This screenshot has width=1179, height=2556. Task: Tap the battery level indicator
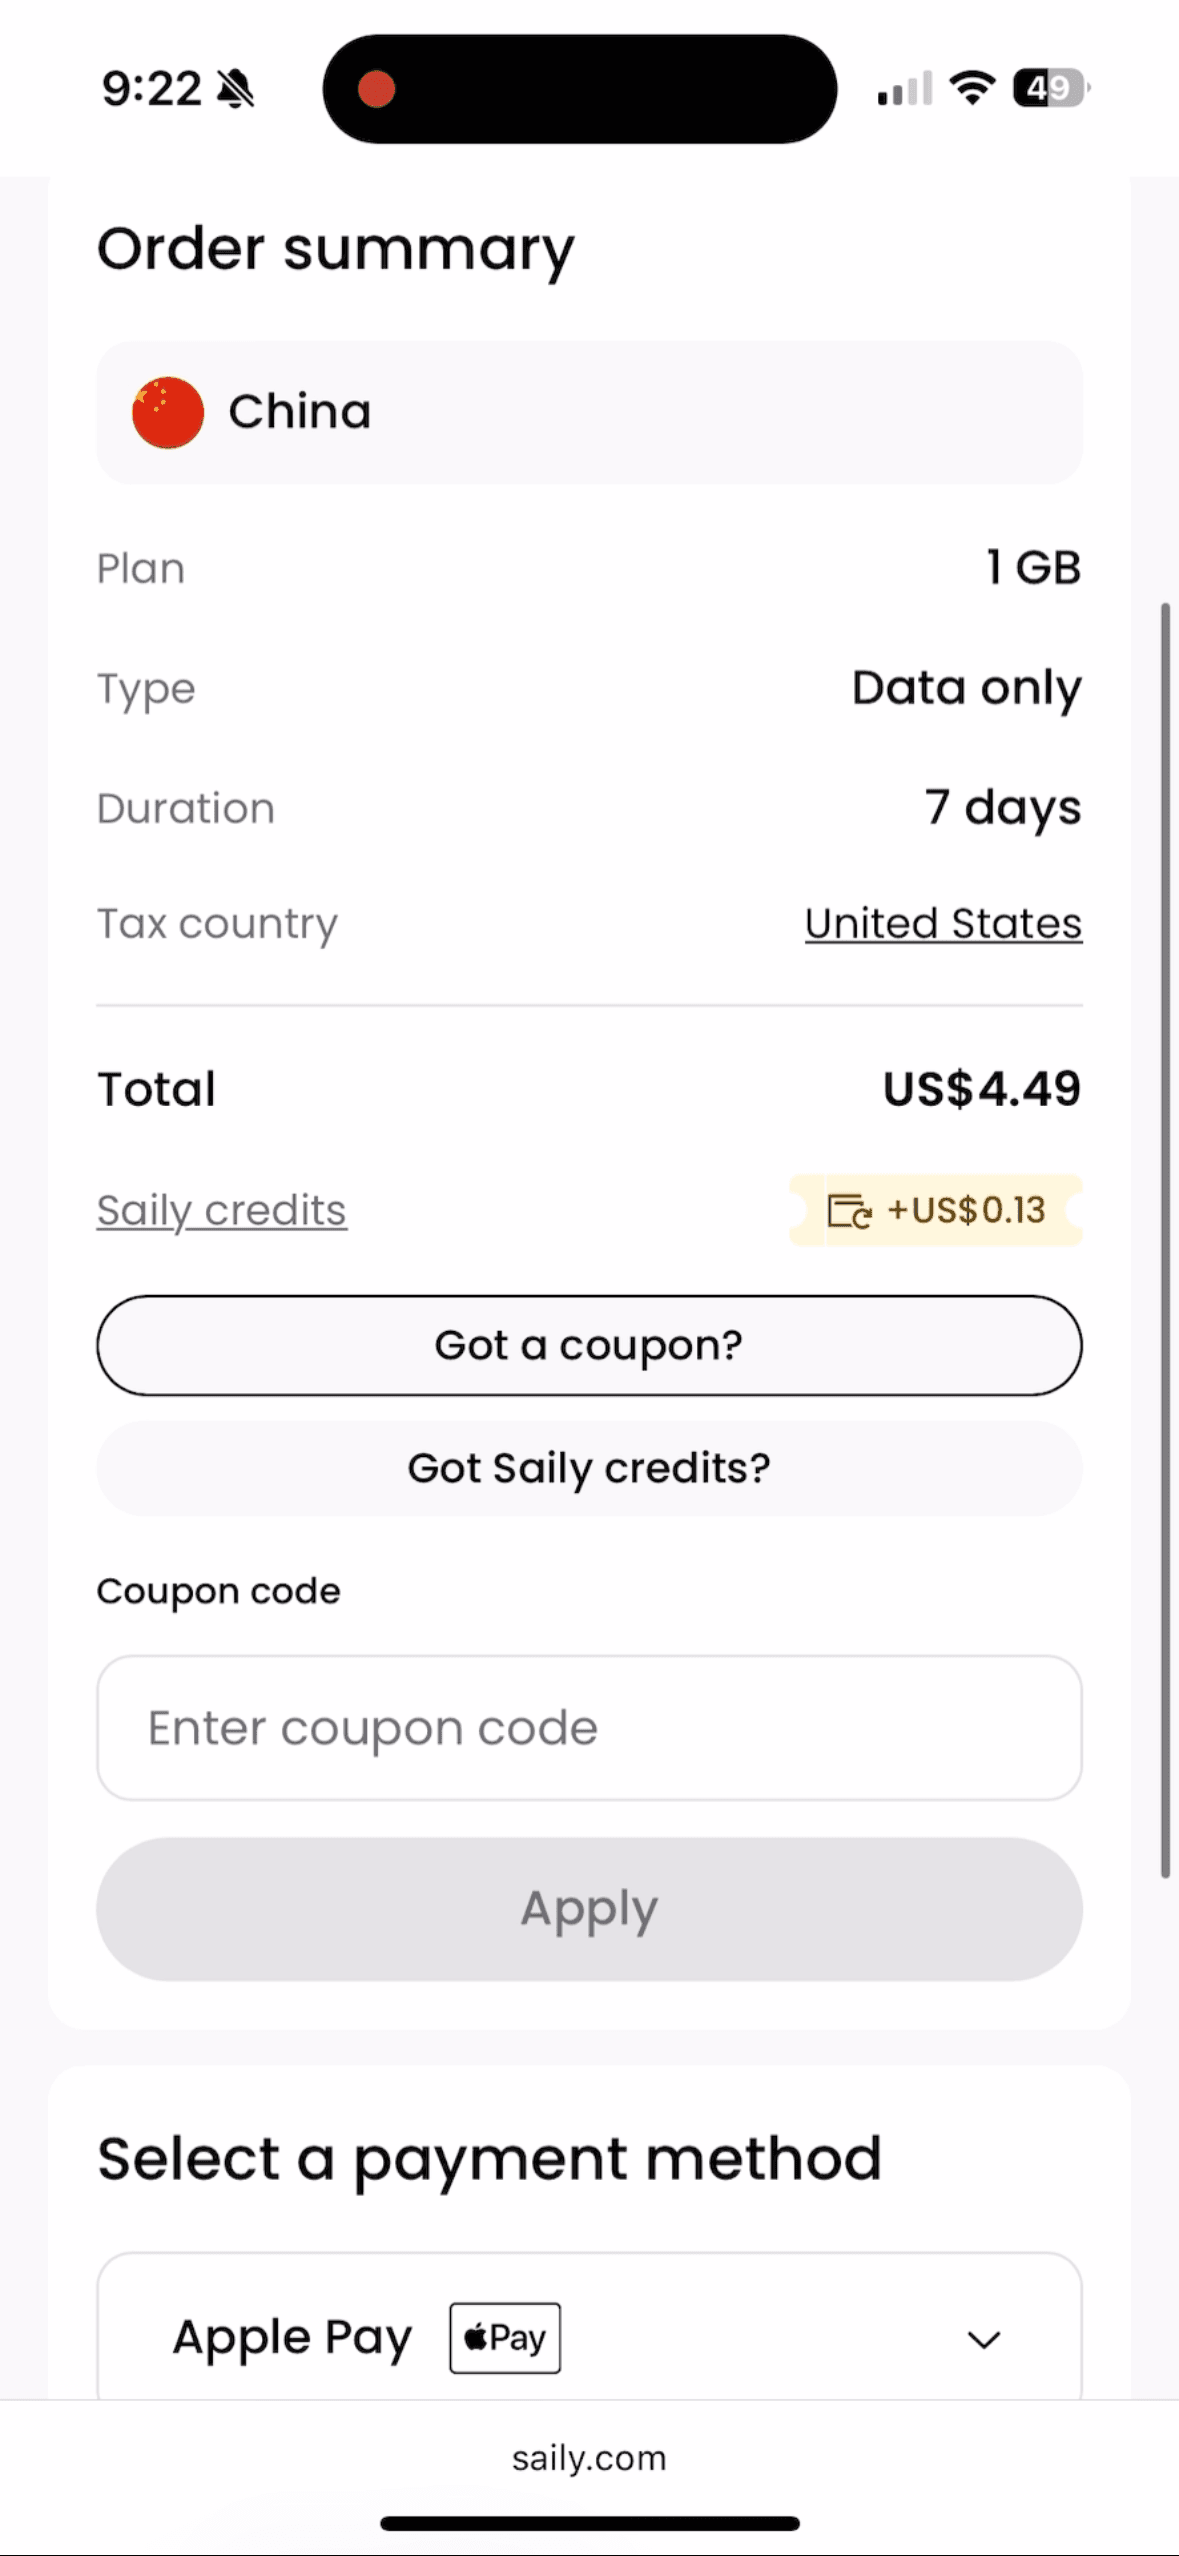coord(1050,88)
